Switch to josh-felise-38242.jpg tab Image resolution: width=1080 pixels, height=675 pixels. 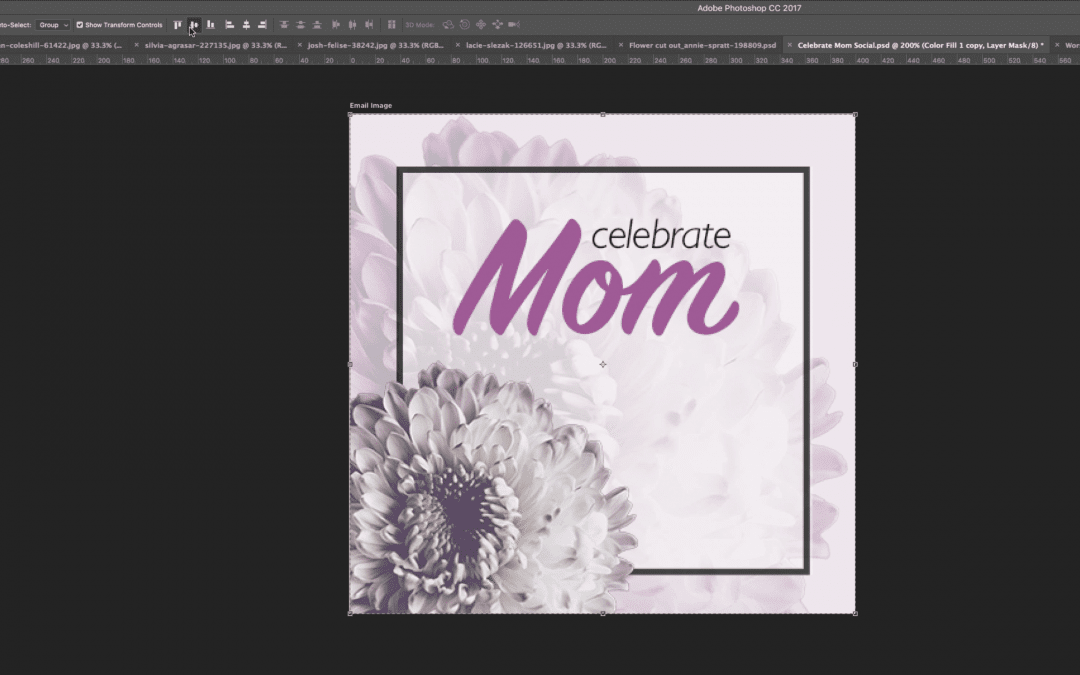(x=375, y=45)
